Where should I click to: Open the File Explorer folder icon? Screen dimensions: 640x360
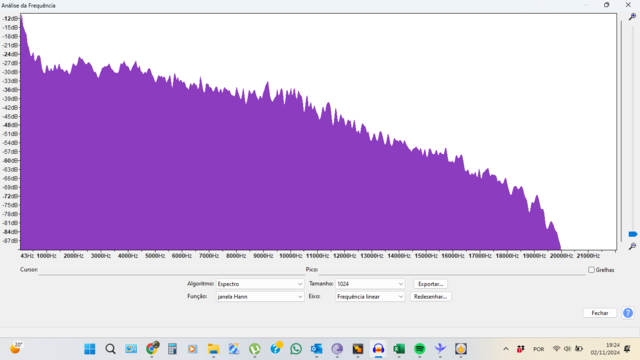click(213, 349)
